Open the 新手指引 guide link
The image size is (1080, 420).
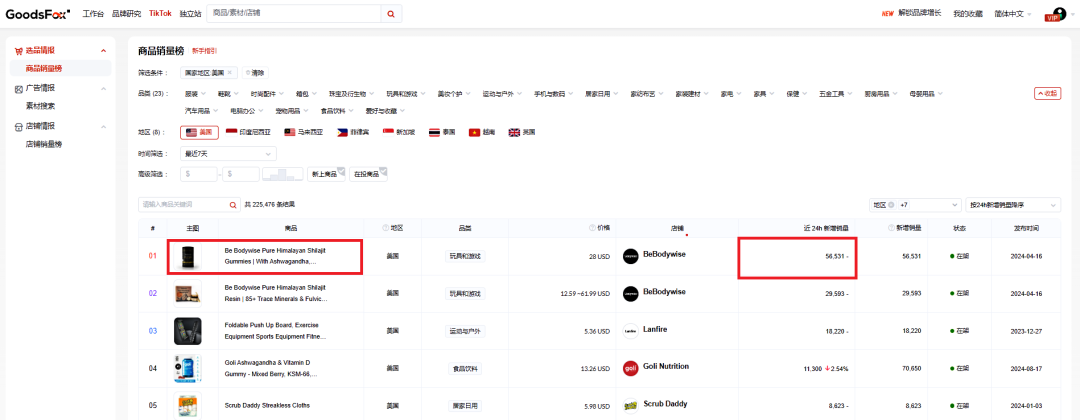click(x=204, y=51)
